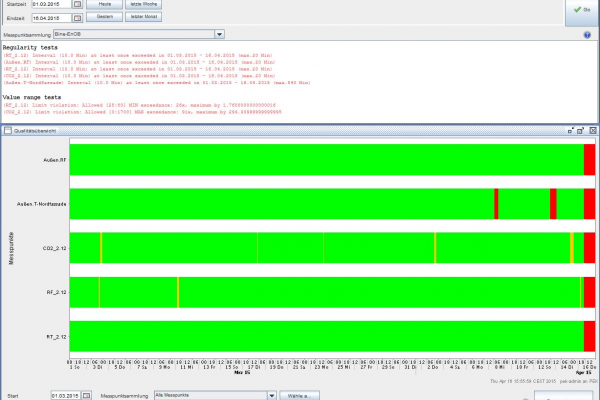The width and height of the screenshot is (600, 400).
Task: Click the CO2_2.12 axis label
Action: coord(54,248)
